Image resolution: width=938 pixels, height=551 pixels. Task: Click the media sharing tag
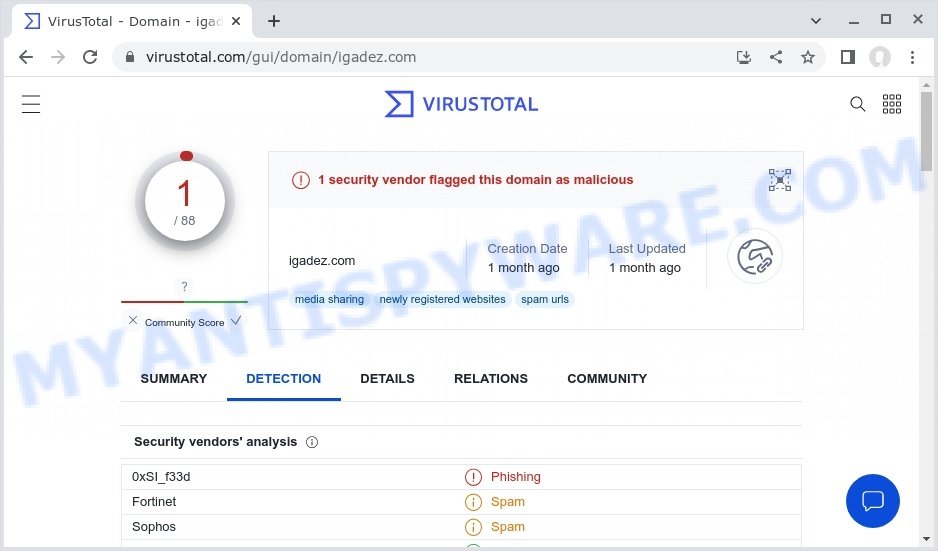329,299
